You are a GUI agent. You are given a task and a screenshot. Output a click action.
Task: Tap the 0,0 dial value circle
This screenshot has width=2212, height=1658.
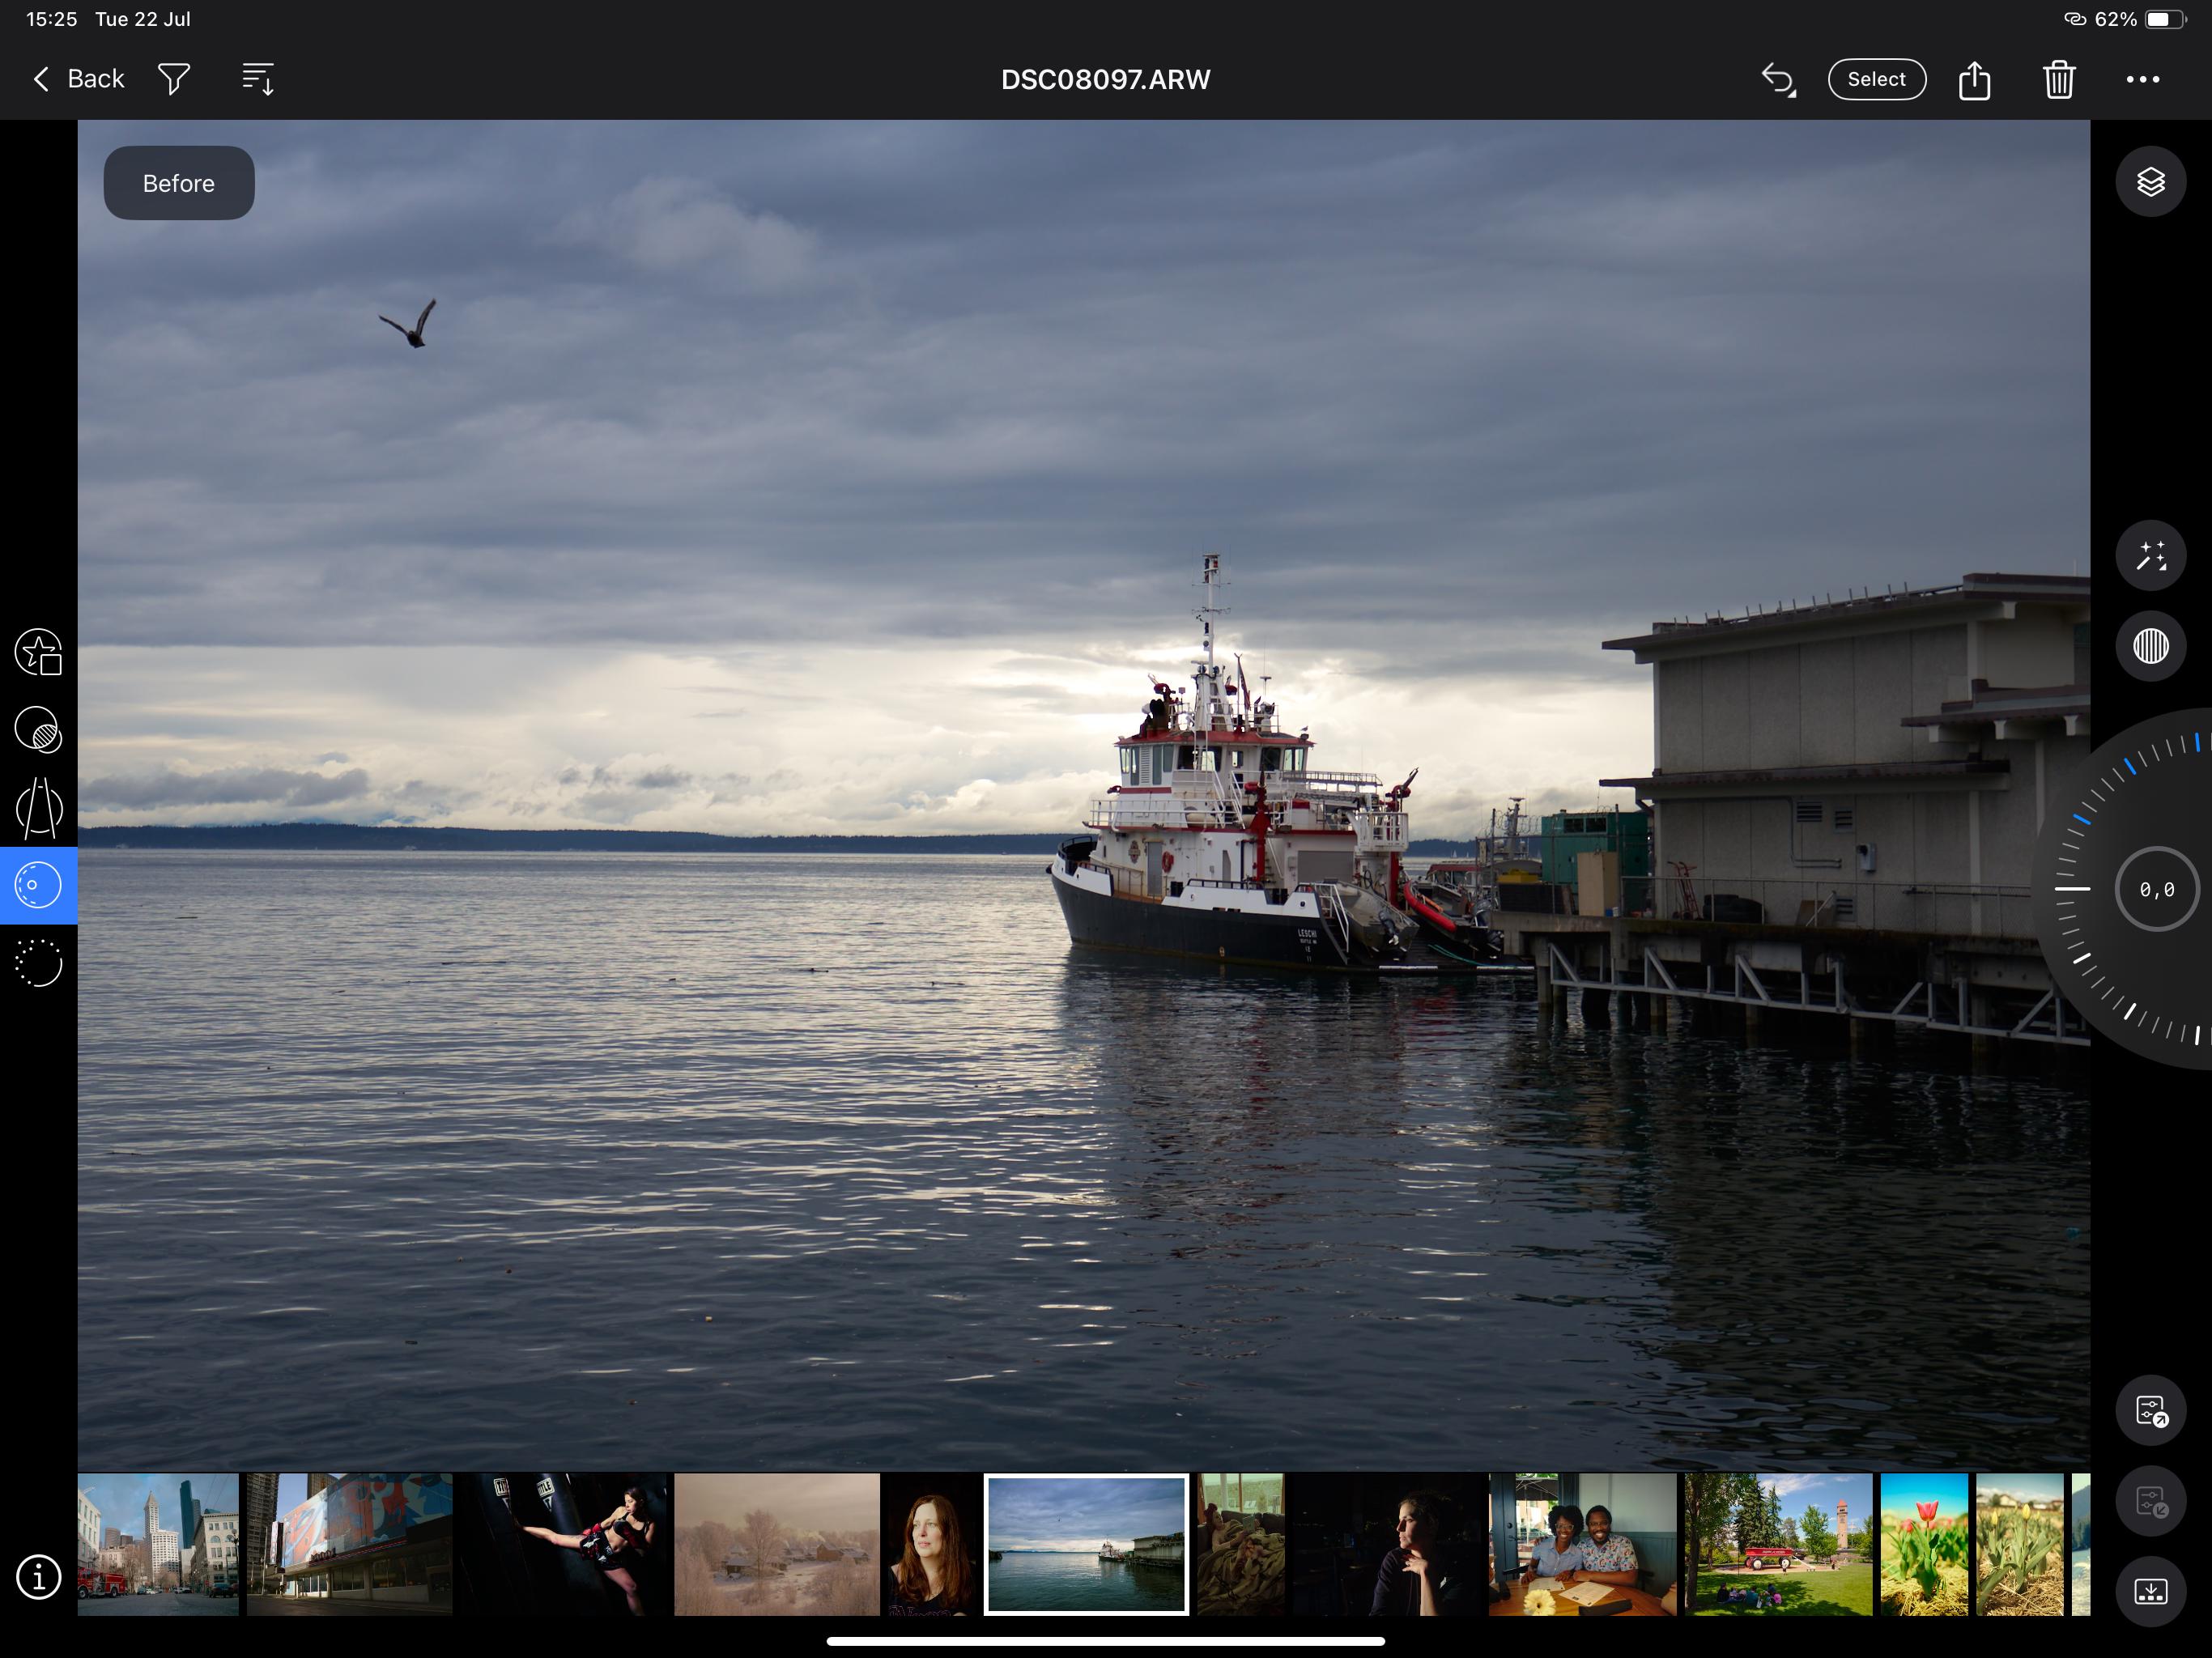pyautogui.click(x=2156, y=889)
